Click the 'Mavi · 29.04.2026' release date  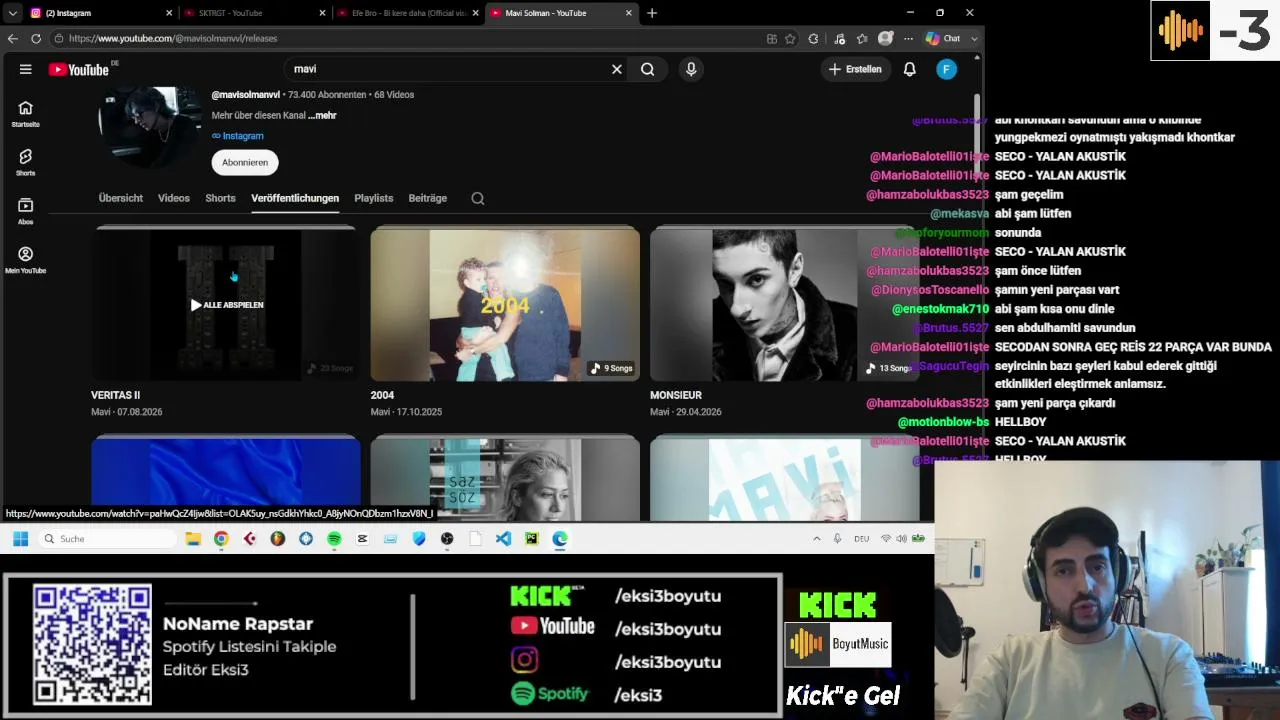click(x=686, y=412)
